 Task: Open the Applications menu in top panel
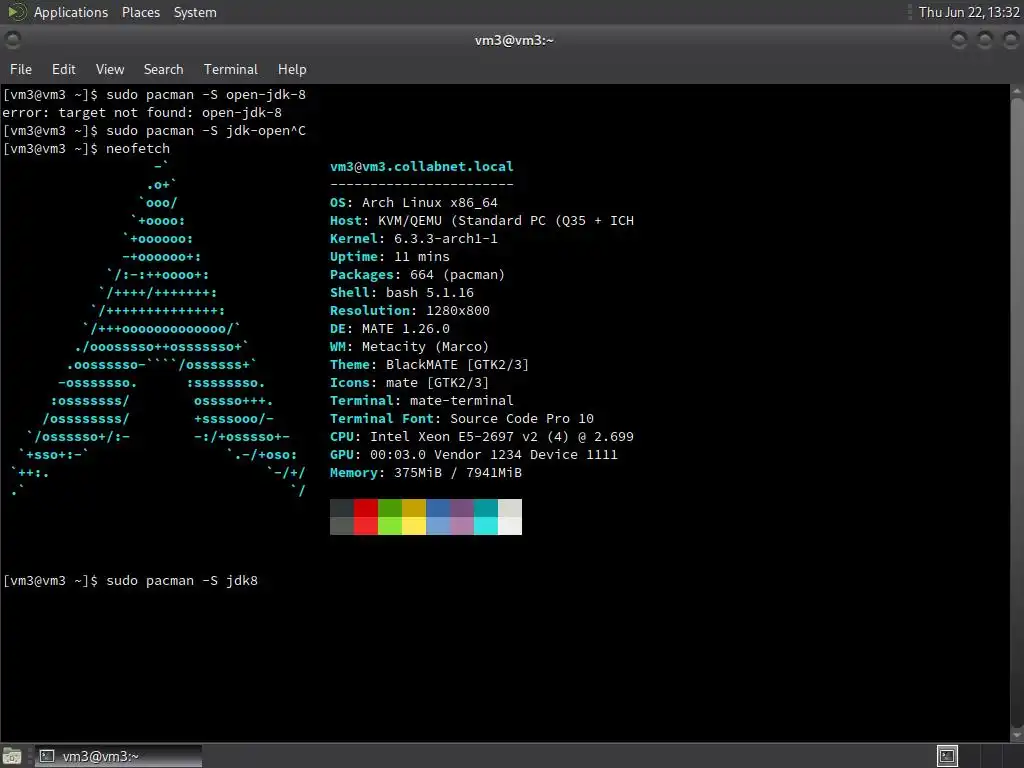click(71, 12)
